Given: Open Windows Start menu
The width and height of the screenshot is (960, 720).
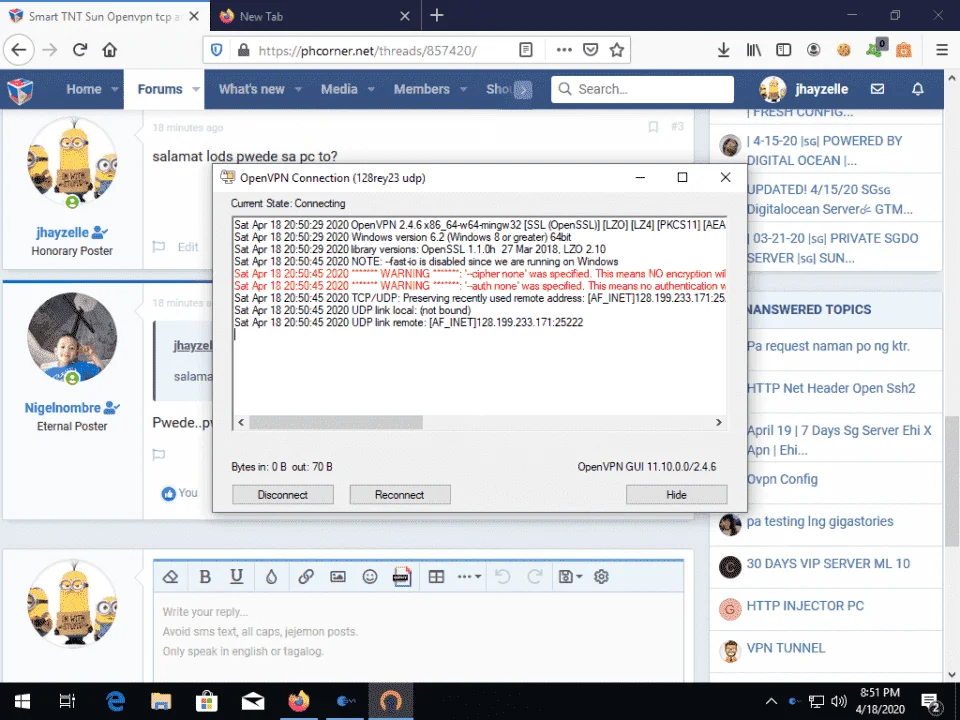Looking at the screenshot, I should 22,701.
